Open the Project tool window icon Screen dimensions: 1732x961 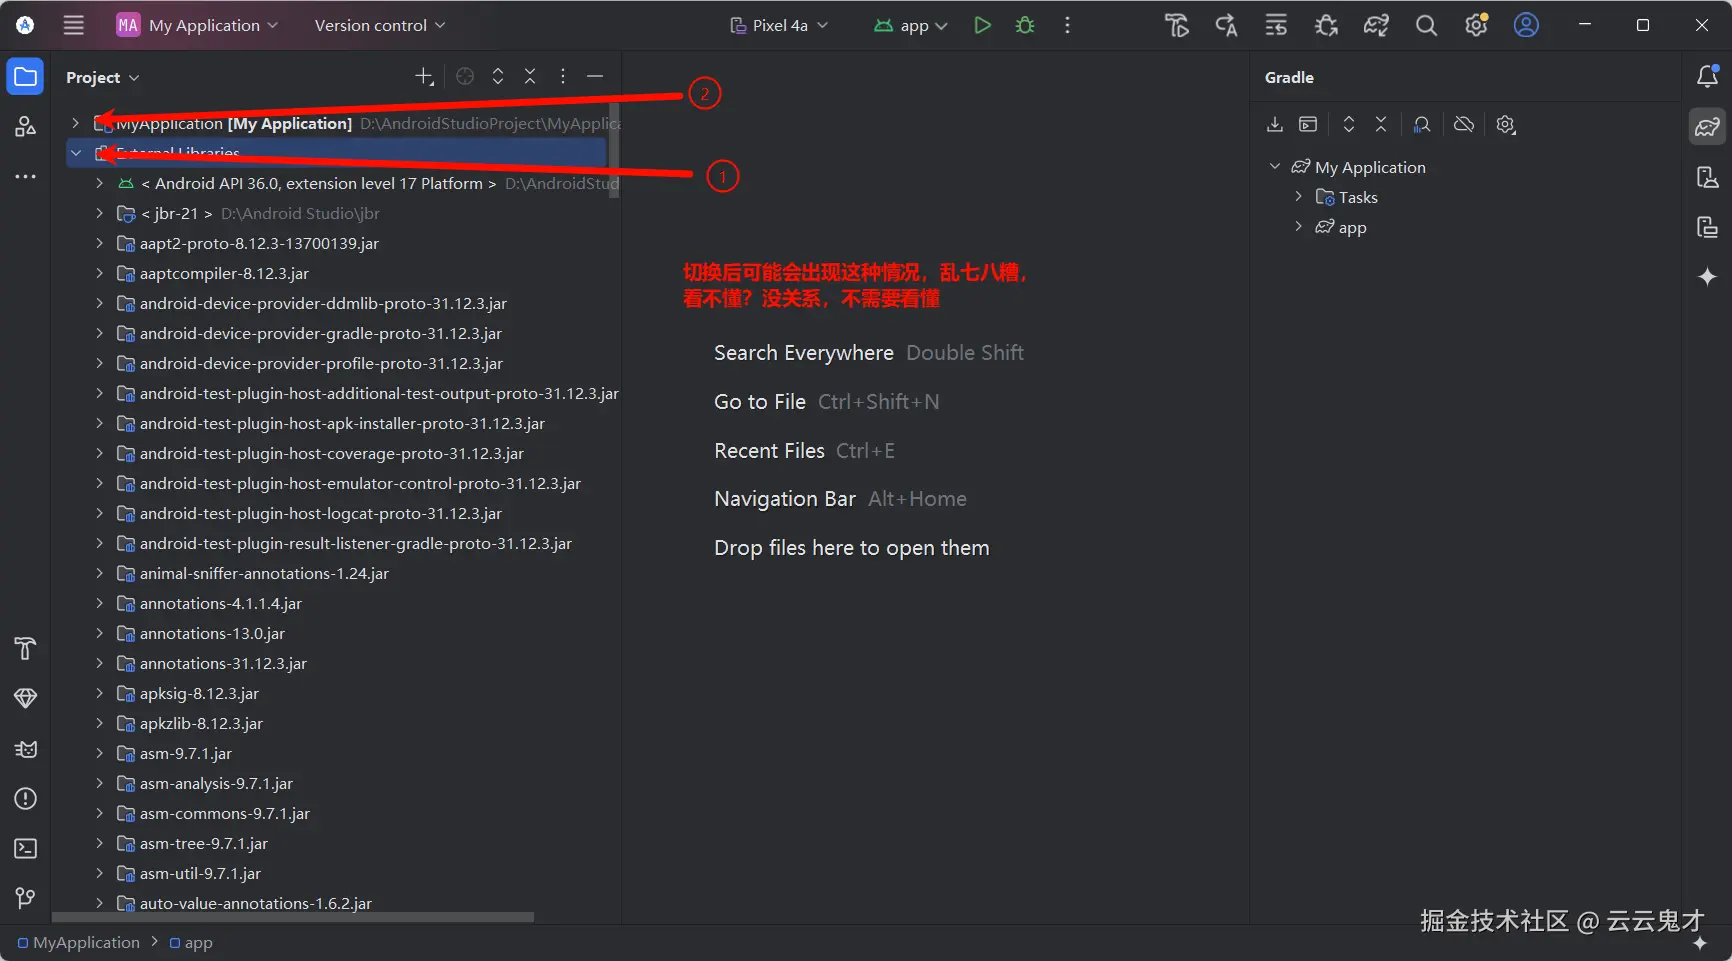coord(26,77)
